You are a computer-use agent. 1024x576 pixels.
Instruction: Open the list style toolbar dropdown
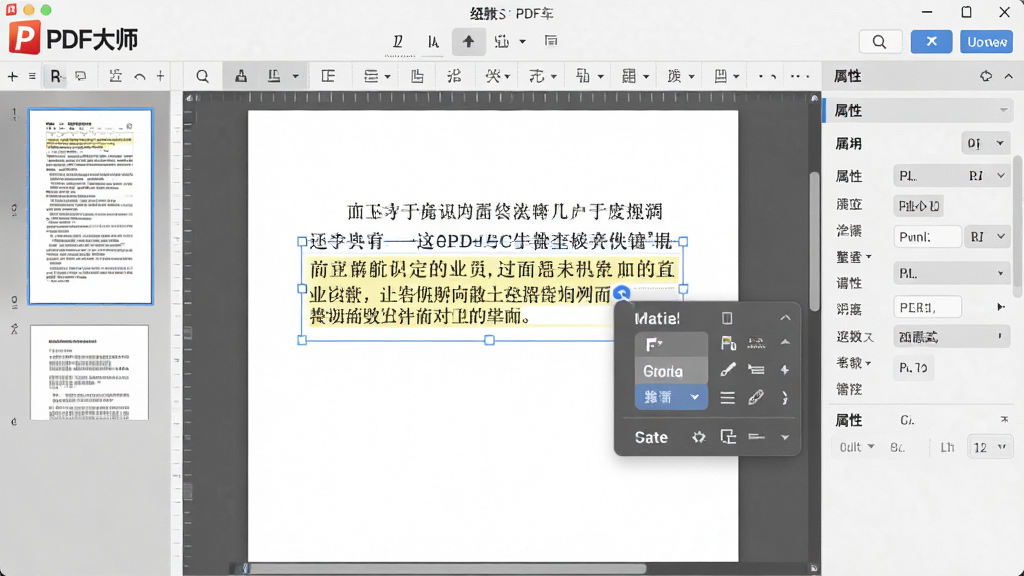click(377, 76)
